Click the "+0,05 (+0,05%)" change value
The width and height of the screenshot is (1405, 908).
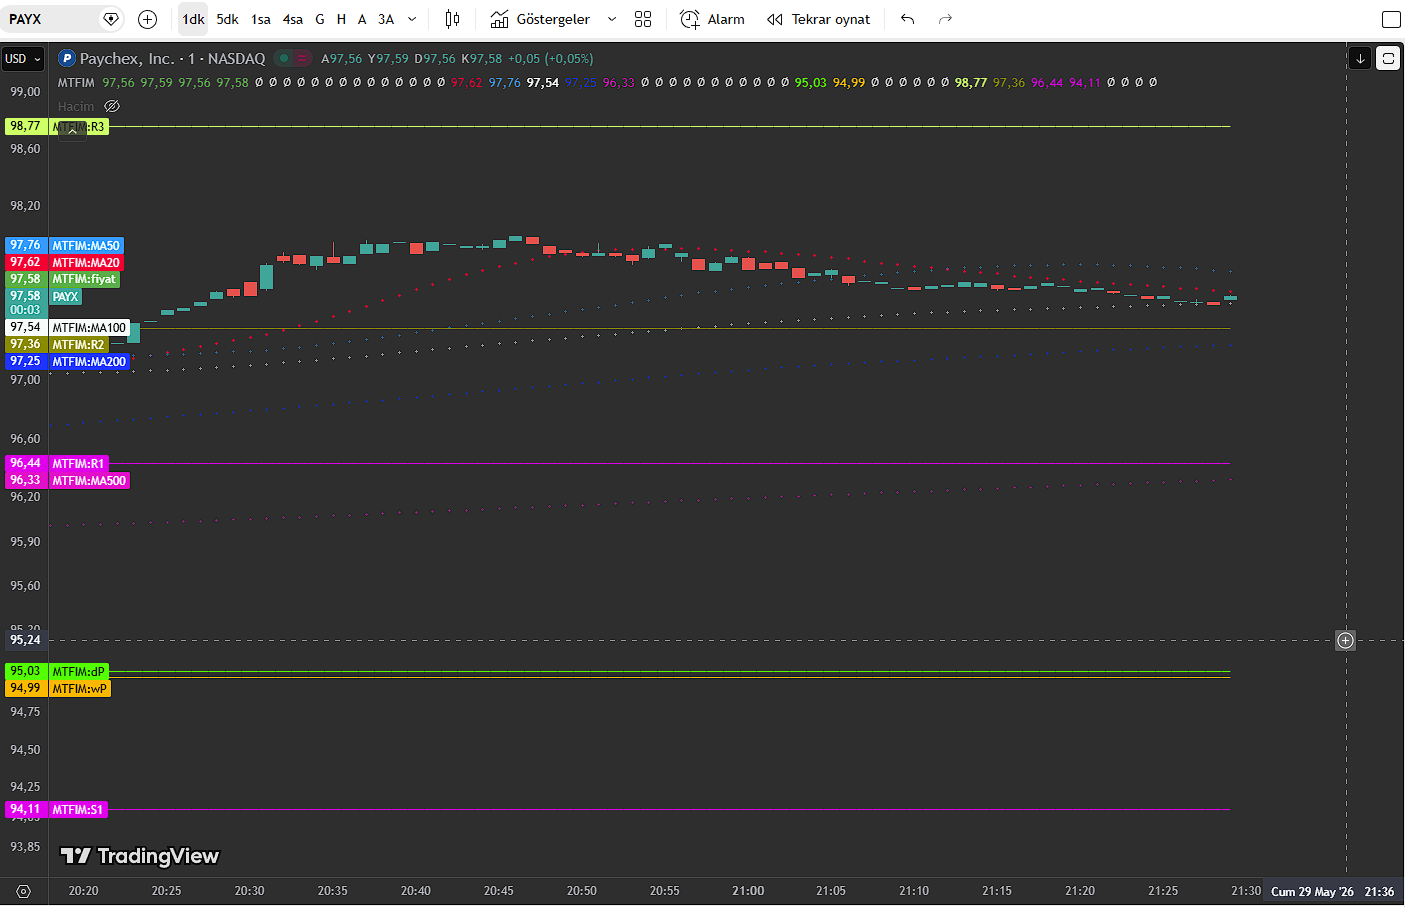[551, 59]
